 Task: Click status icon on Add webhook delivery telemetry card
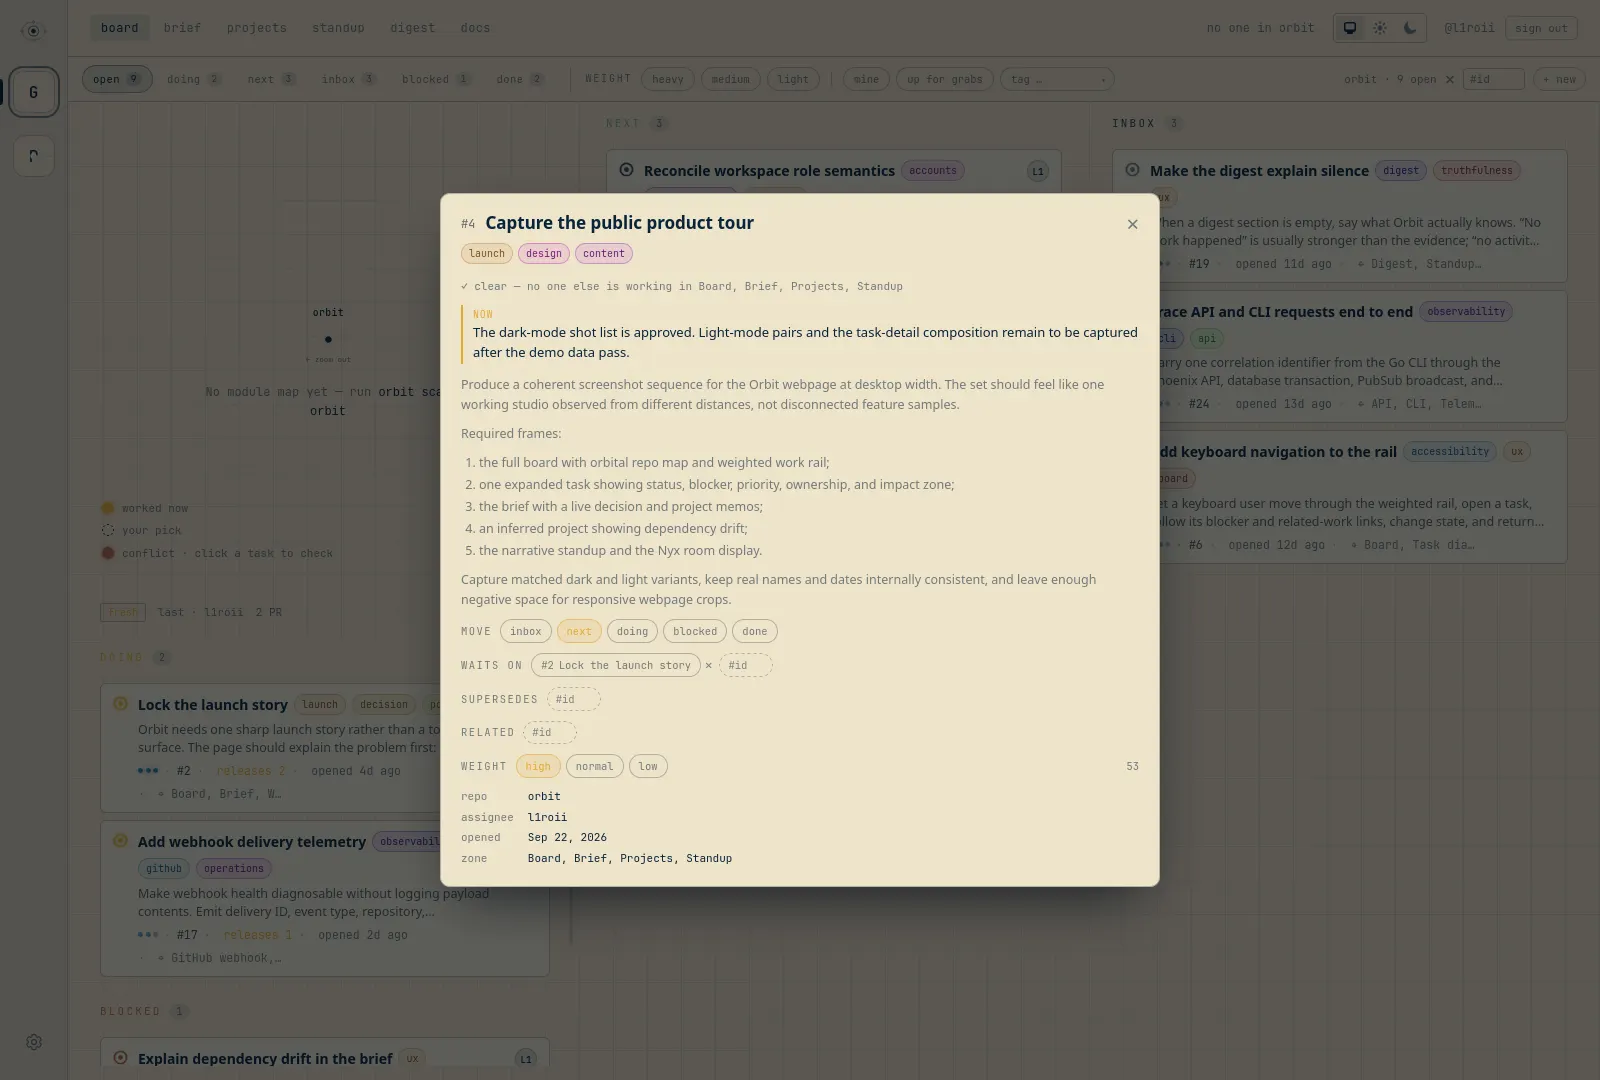[120, 841]
